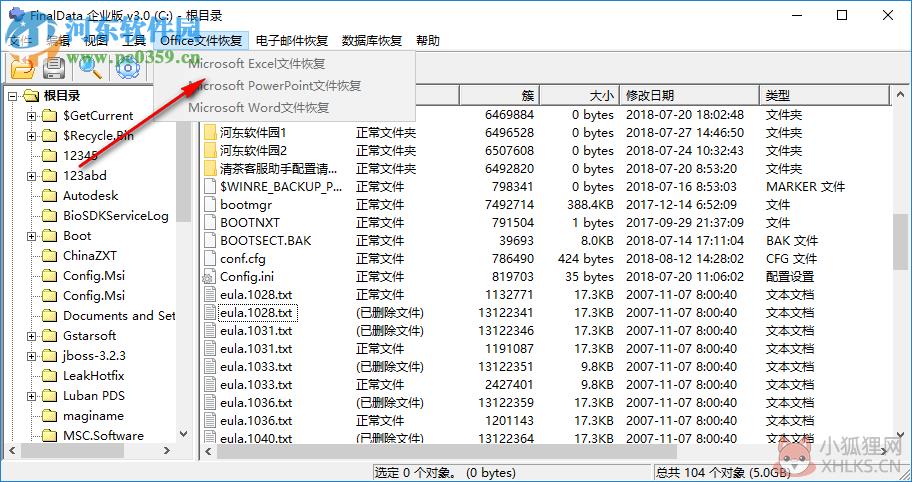This screenshot has height=482, width=912.
Task: Click status bar text 总共 104 个对象 (5.0GB)
Action: pos(724,473)
